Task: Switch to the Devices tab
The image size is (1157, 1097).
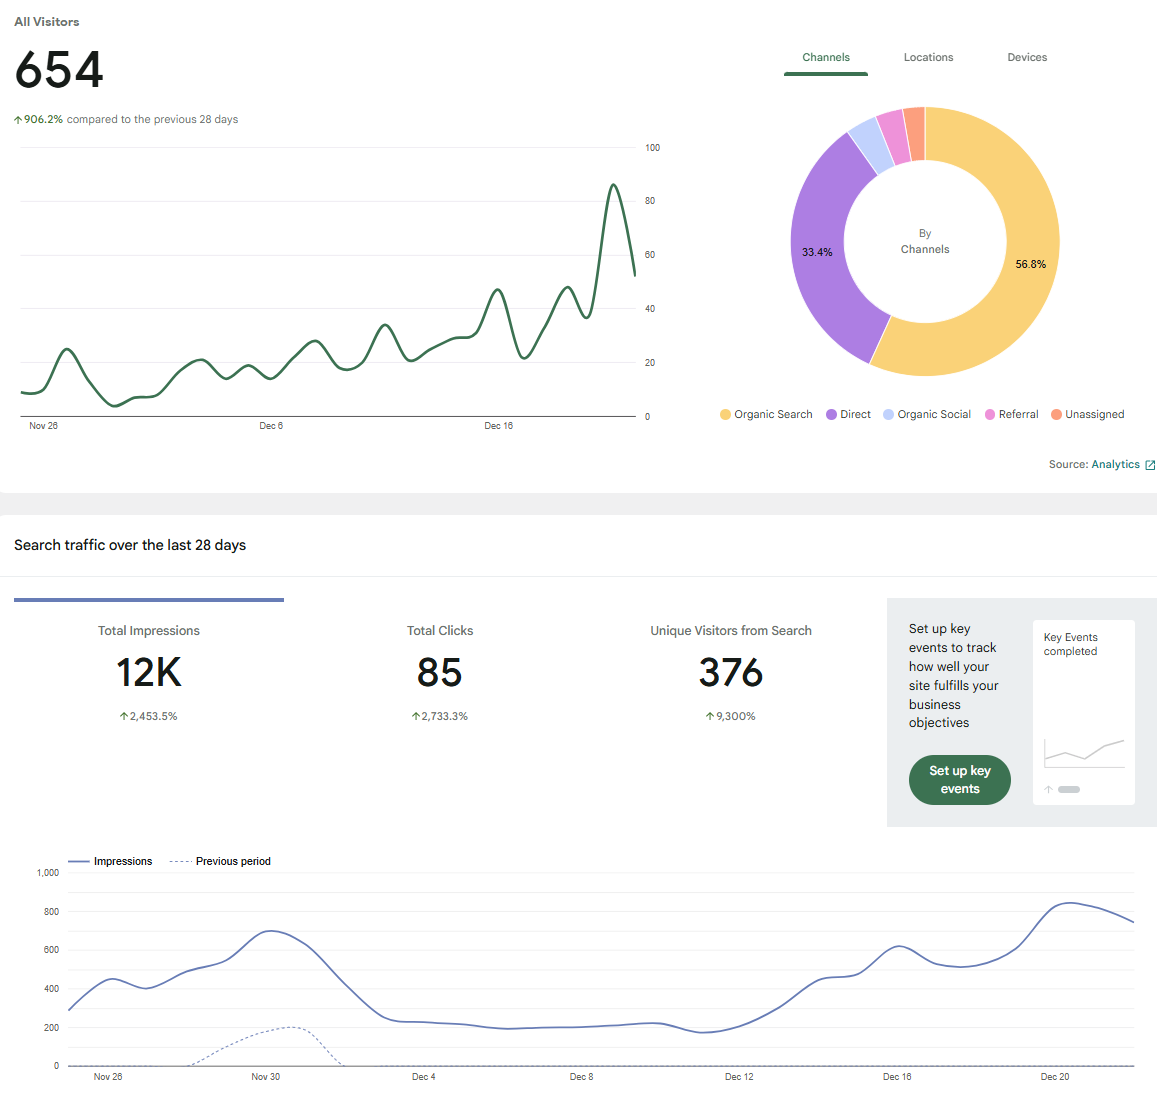Action: point(1027,57)
